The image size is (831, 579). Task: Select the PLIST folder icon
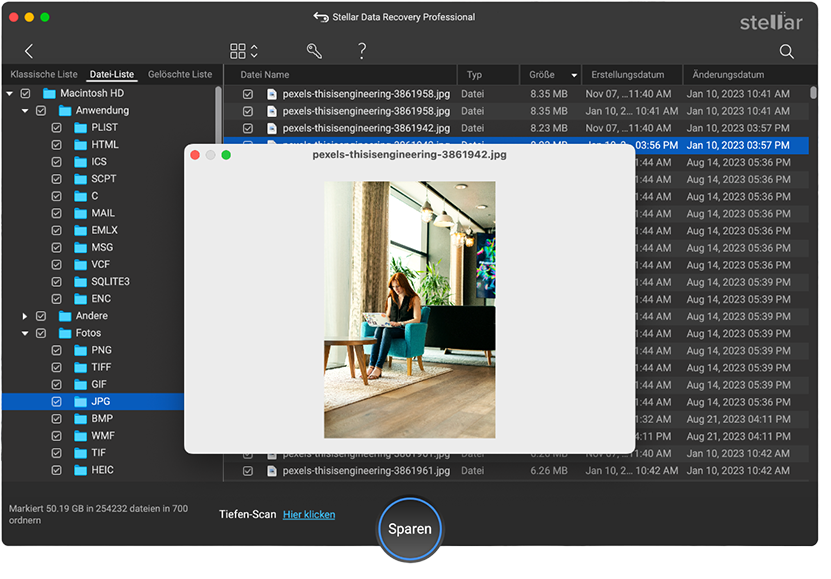click(x=79, y=128)
